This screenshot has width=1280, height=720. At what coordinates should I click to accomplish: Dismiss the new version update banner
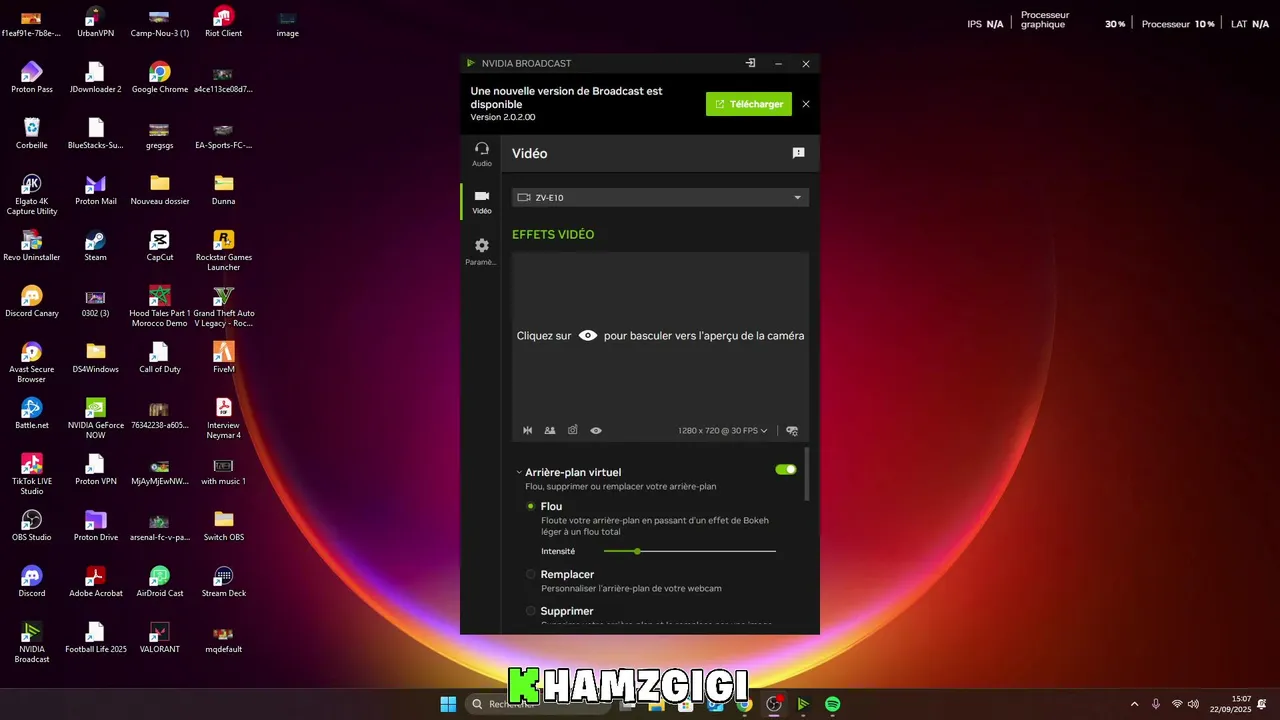(806, 104)
